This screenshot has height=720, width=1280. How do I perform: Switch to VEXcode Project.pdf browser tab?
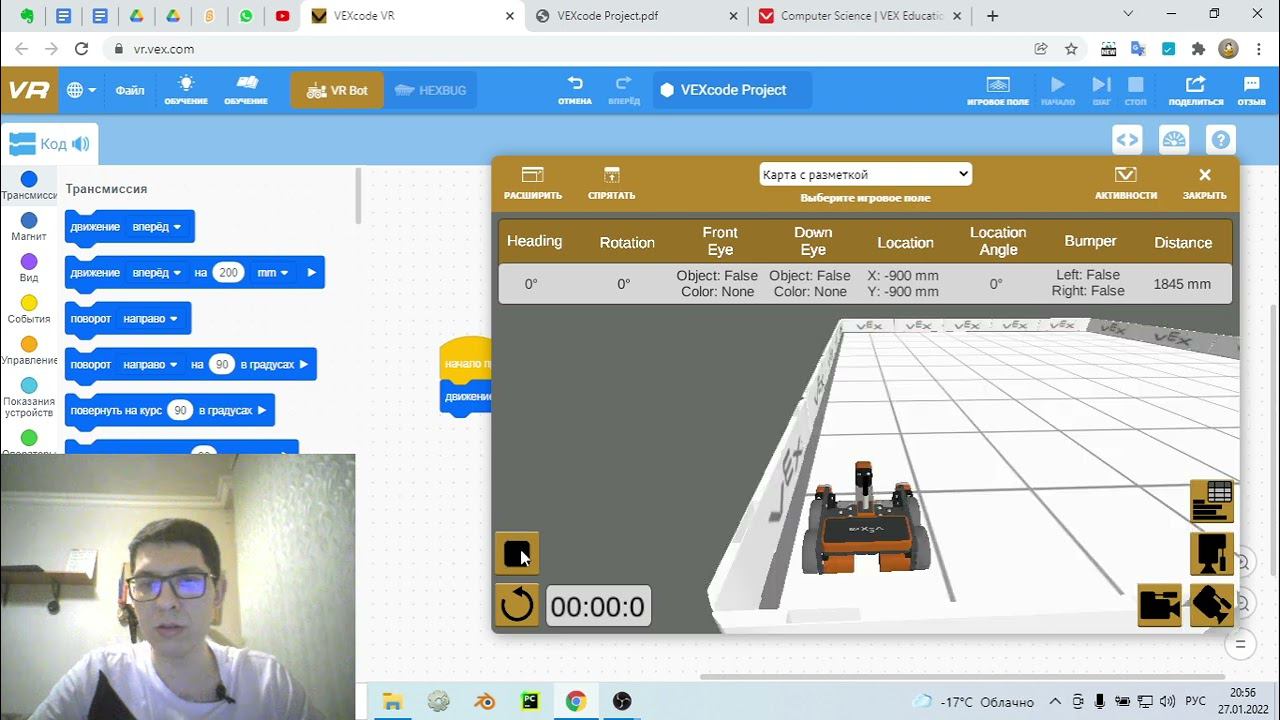click(635, 16)
